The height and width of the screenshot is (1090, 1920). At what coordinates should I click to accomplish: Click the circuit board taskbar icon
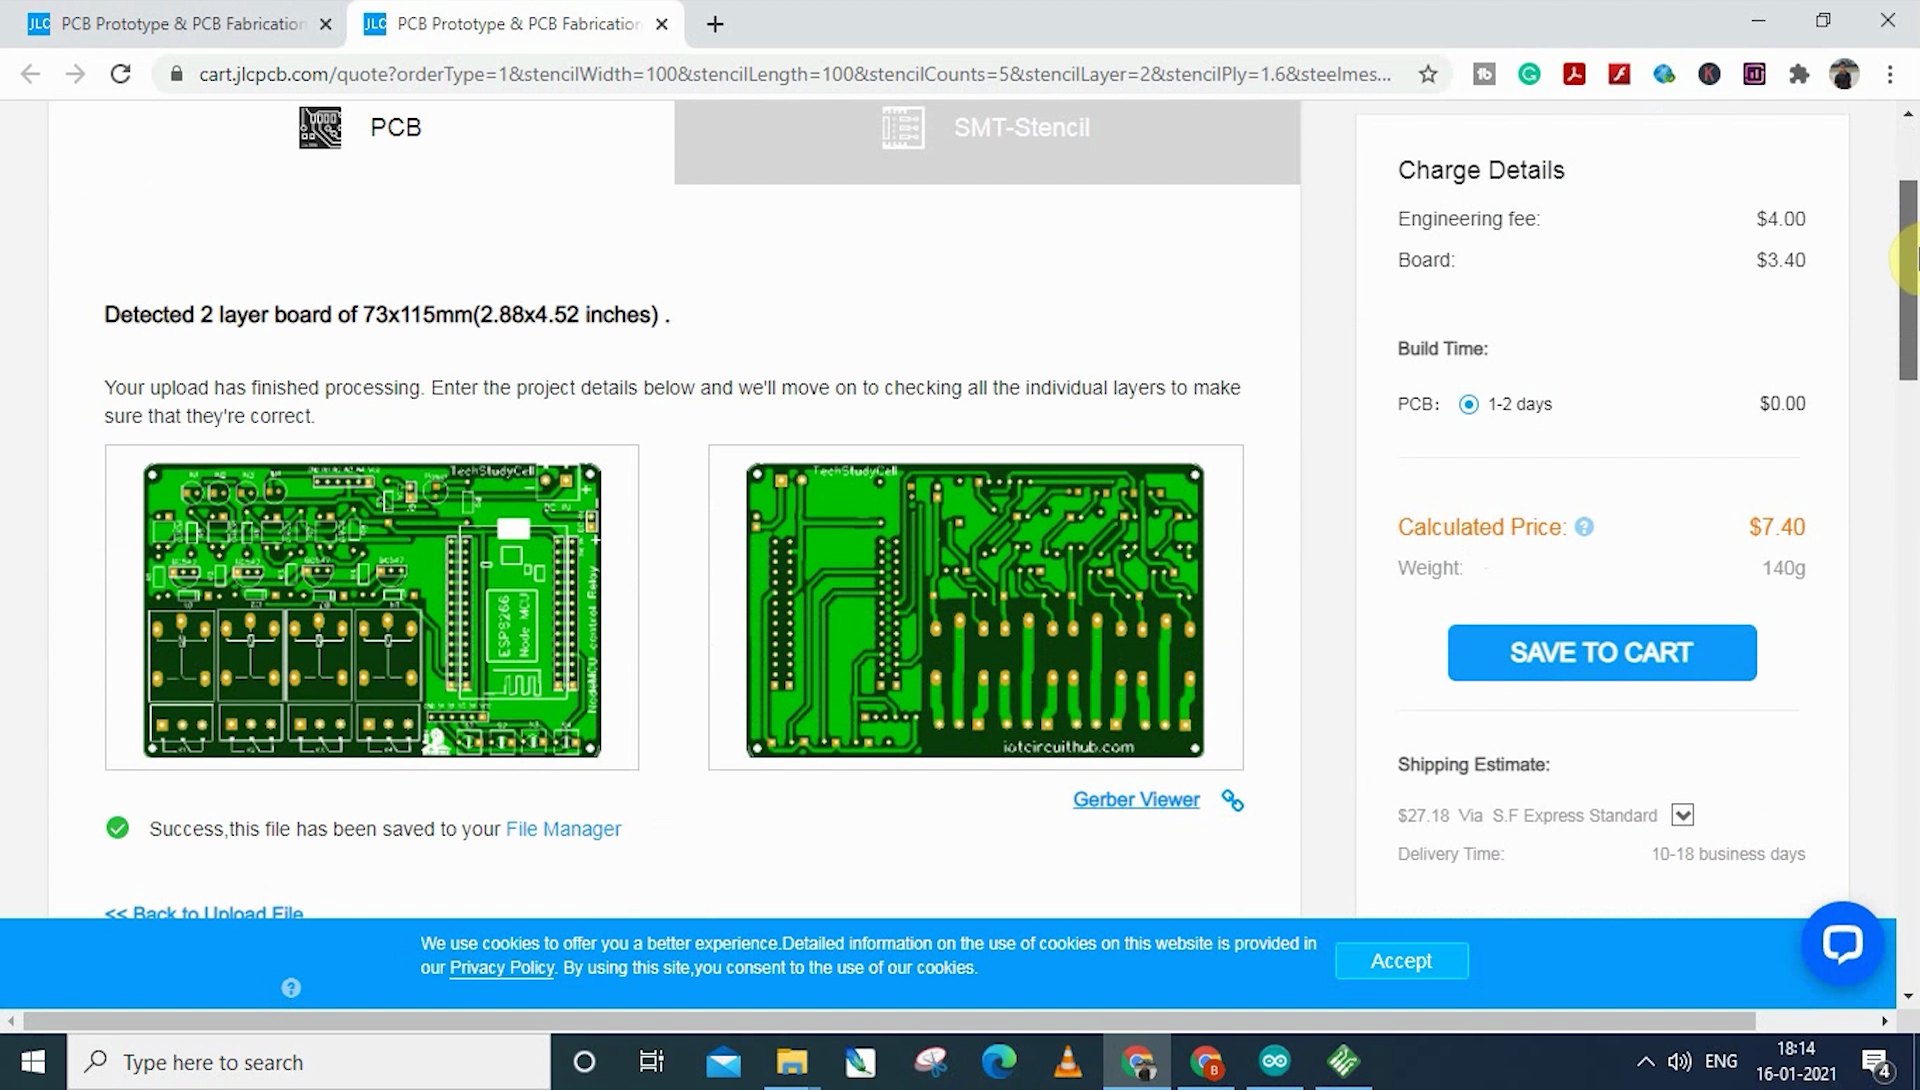tap(1345, 1061)
